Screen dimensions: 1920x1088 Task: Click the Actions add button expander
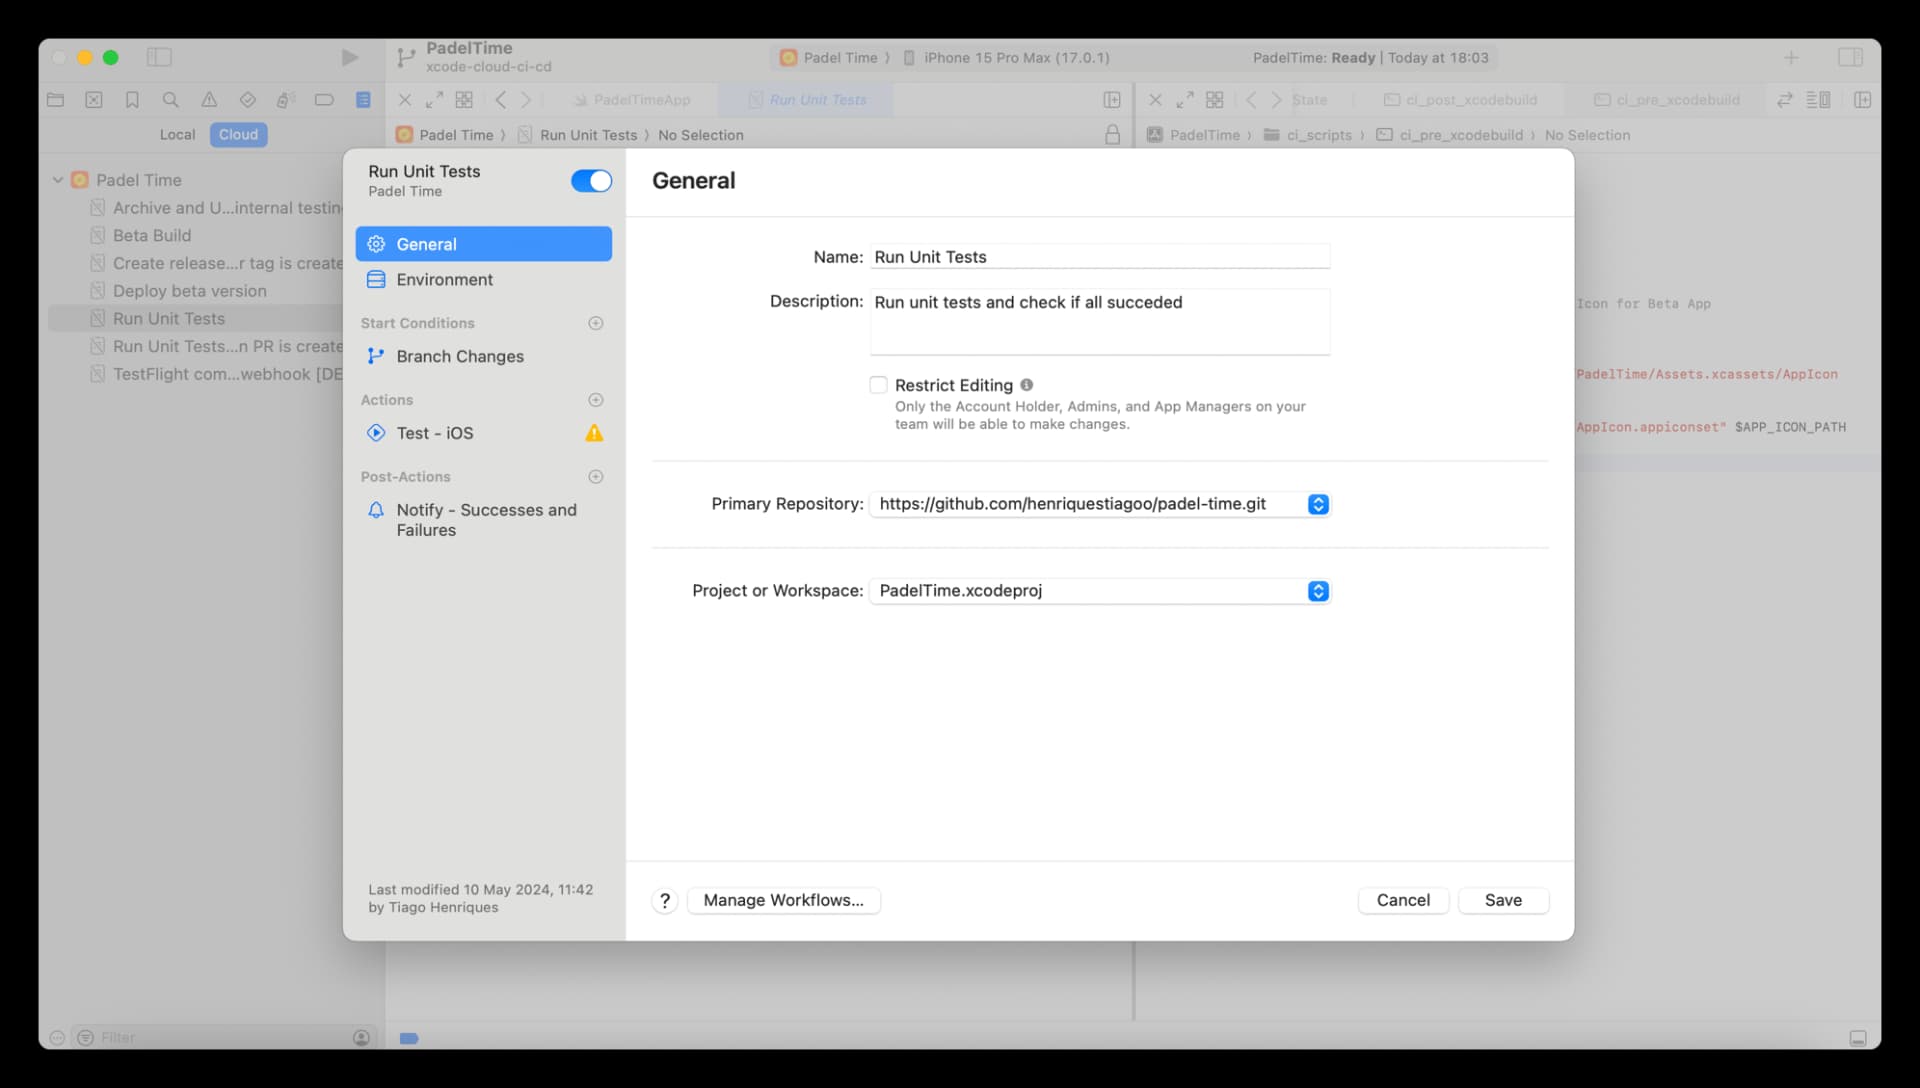(596, 400)
